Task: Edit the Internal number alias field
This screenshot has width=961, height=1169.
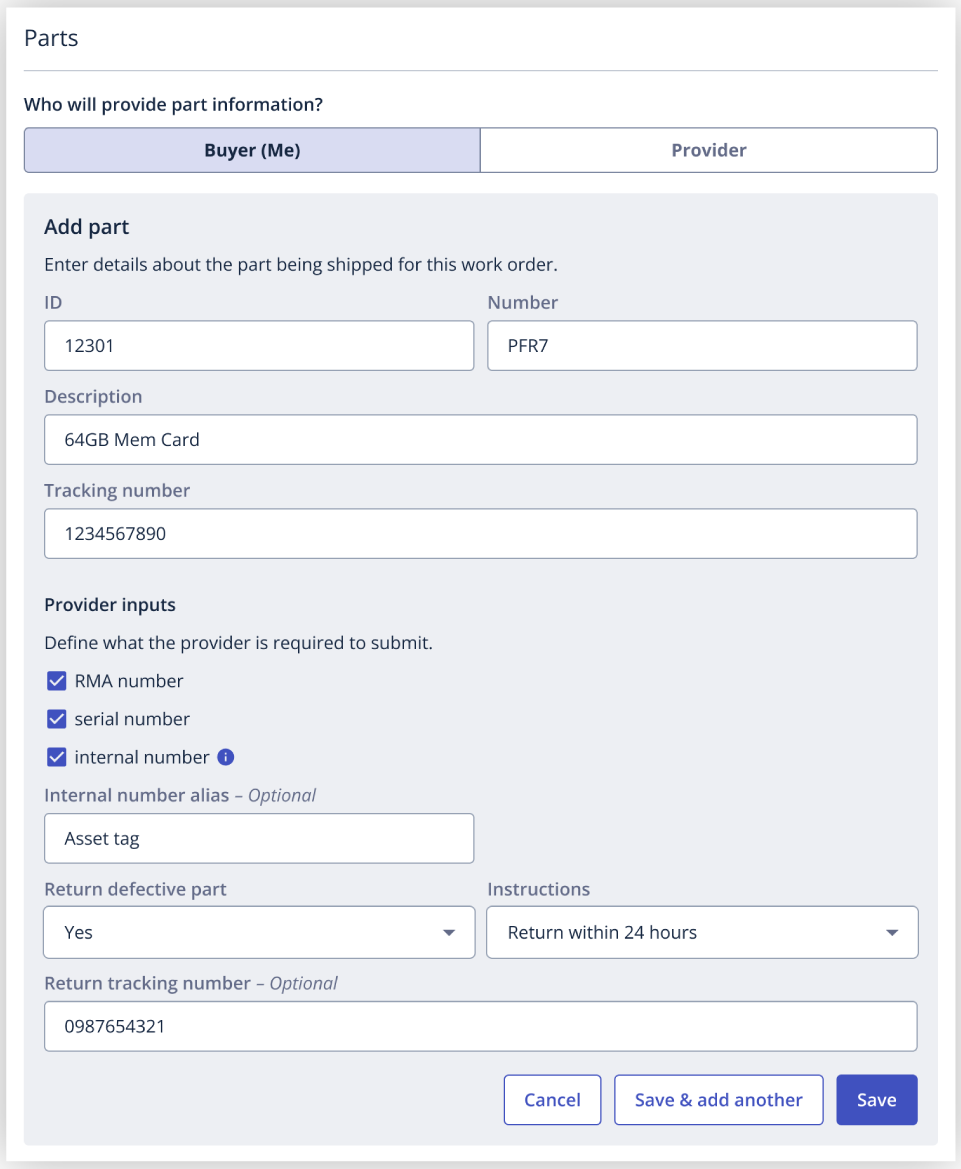Action: point(259,839)
